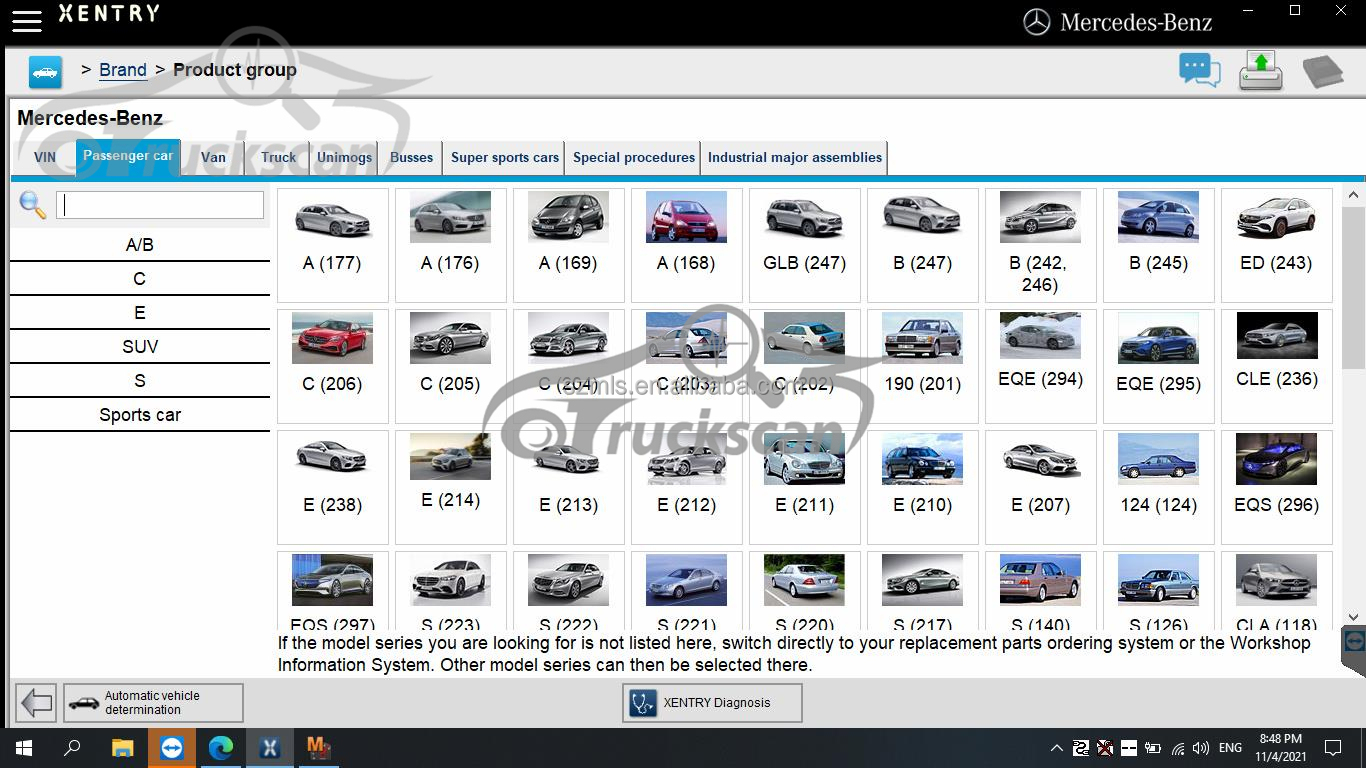Click the blue car home icon
The width and height of the screenshot is (1366, 768).
[45, 72]
